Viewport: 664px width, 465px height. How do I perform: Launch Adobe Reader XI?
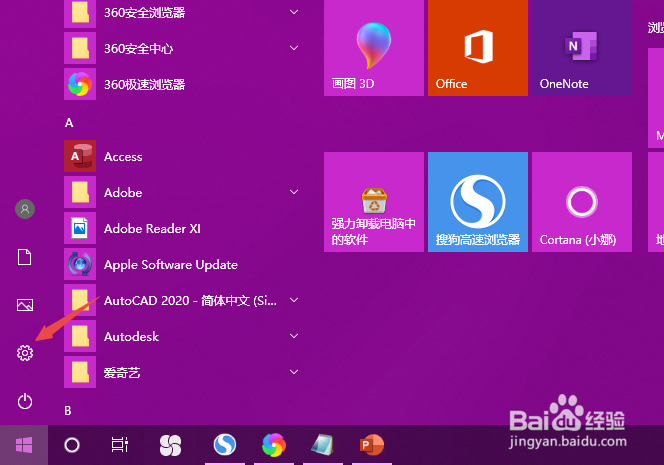(182, 228)
